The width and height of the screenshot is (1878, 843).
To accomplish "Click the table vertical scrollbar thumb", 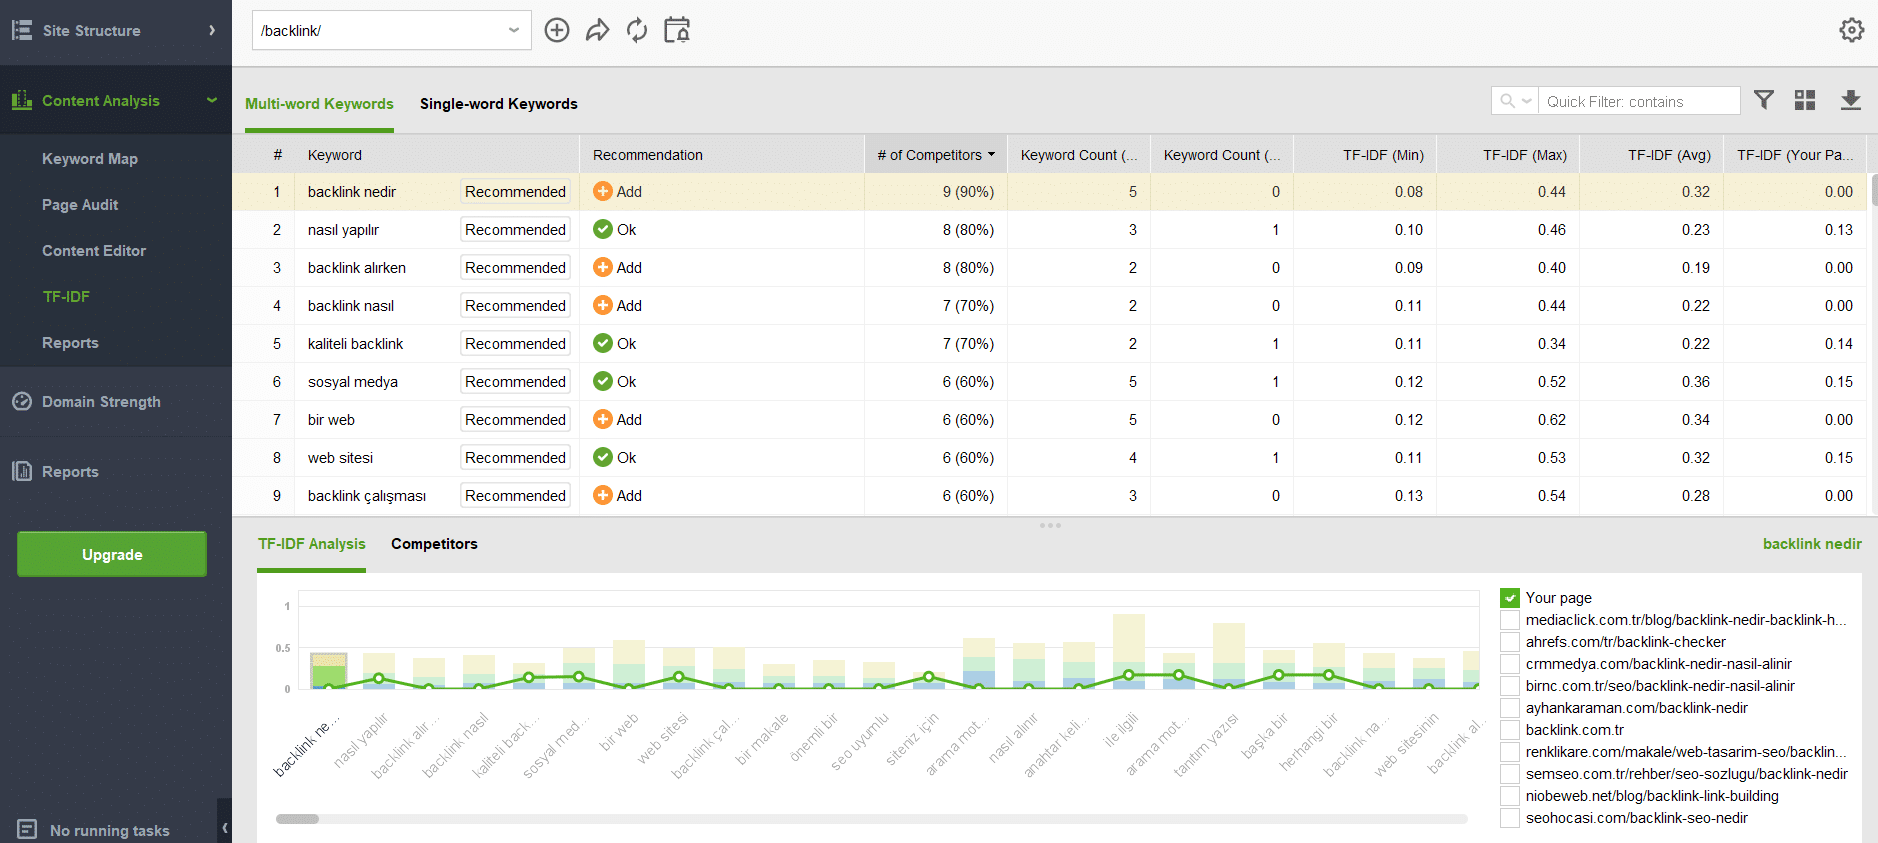I will 1873,190.
